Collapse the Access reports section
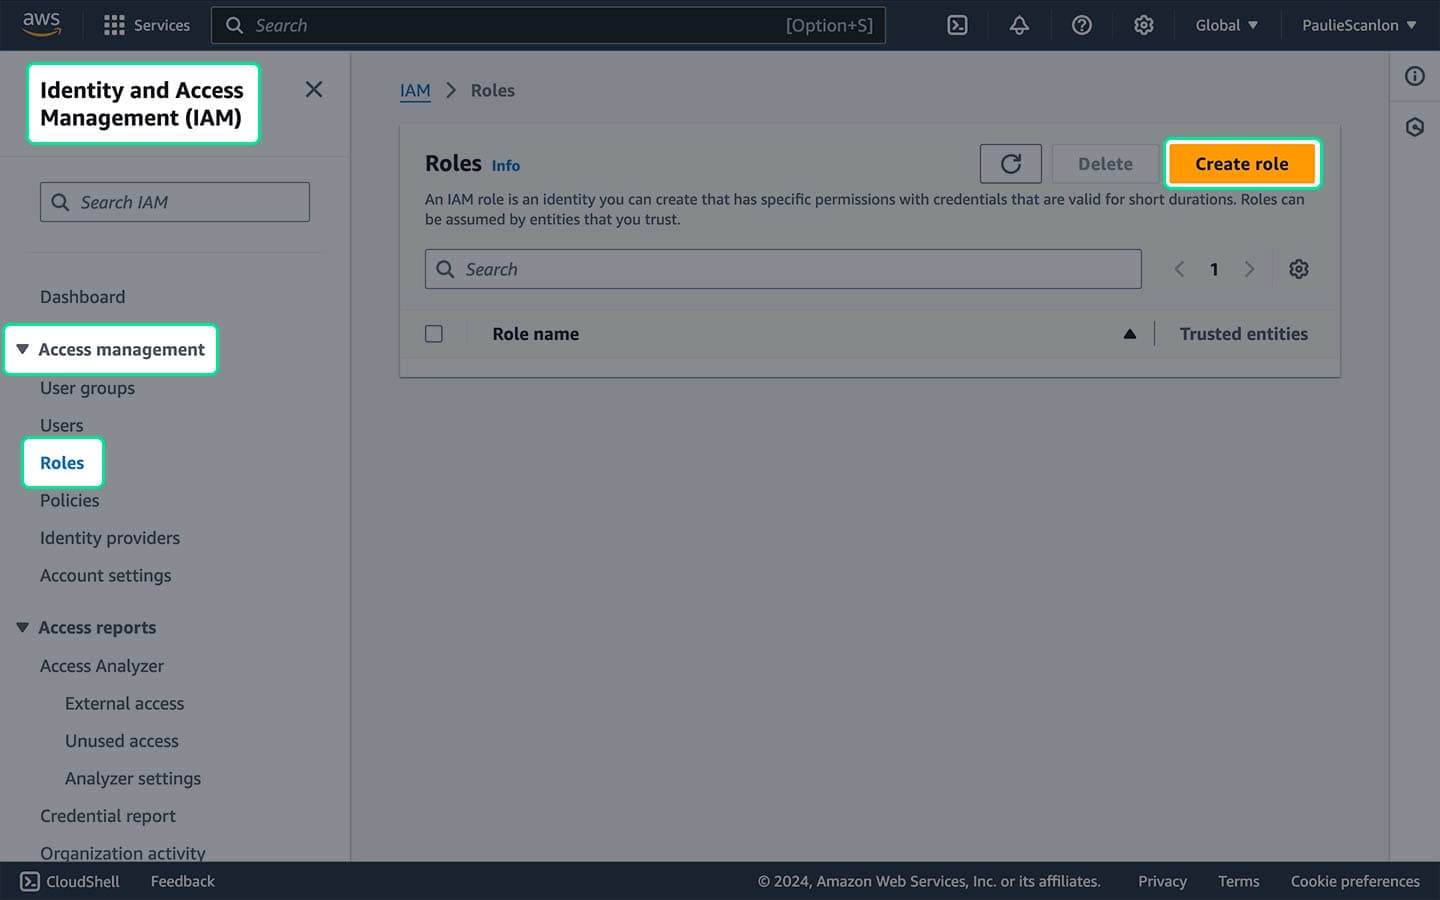1440x900 pixels. (x=23, y=627)
